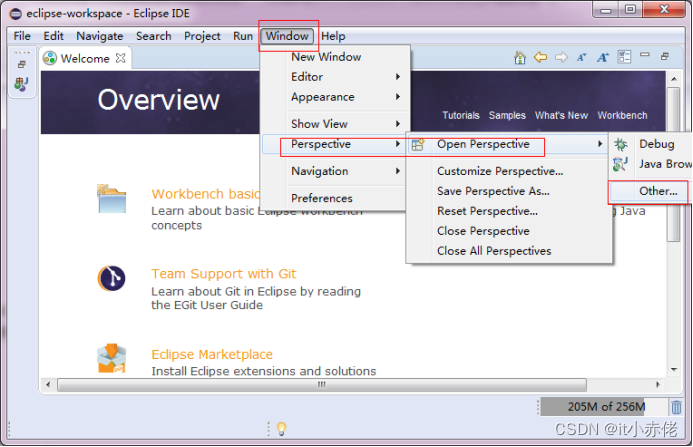The image size is (693, 447).
Task: Click the vertical scrollbar thumb
Action: coord(673,164)
